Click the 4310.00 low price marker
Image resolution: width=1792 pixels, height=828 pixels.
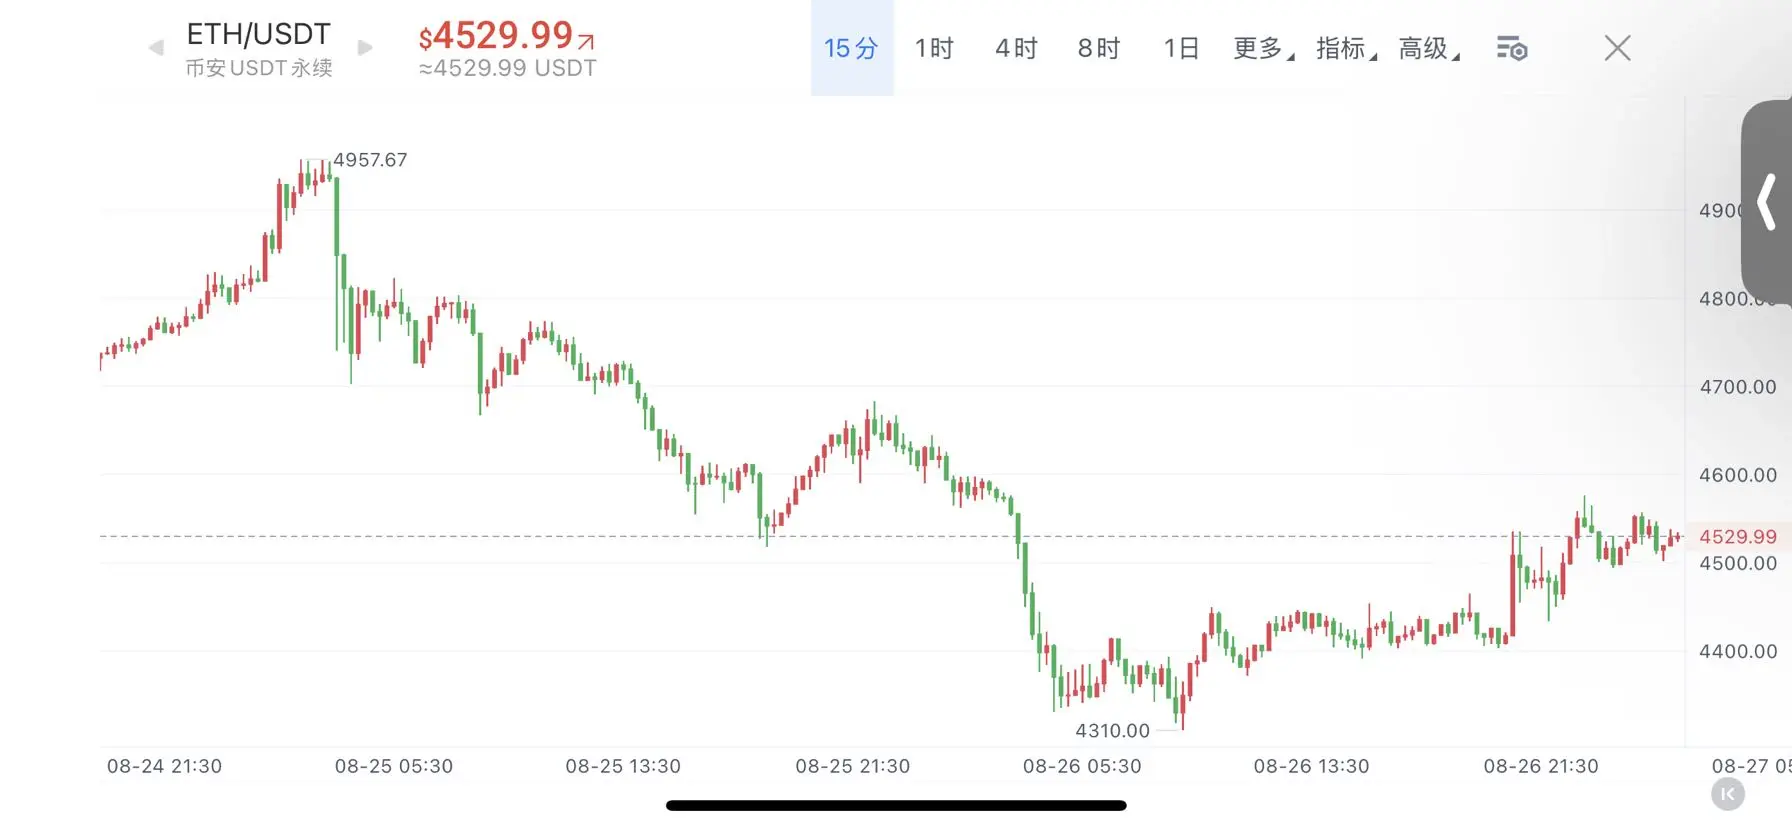click(1112, 731)
